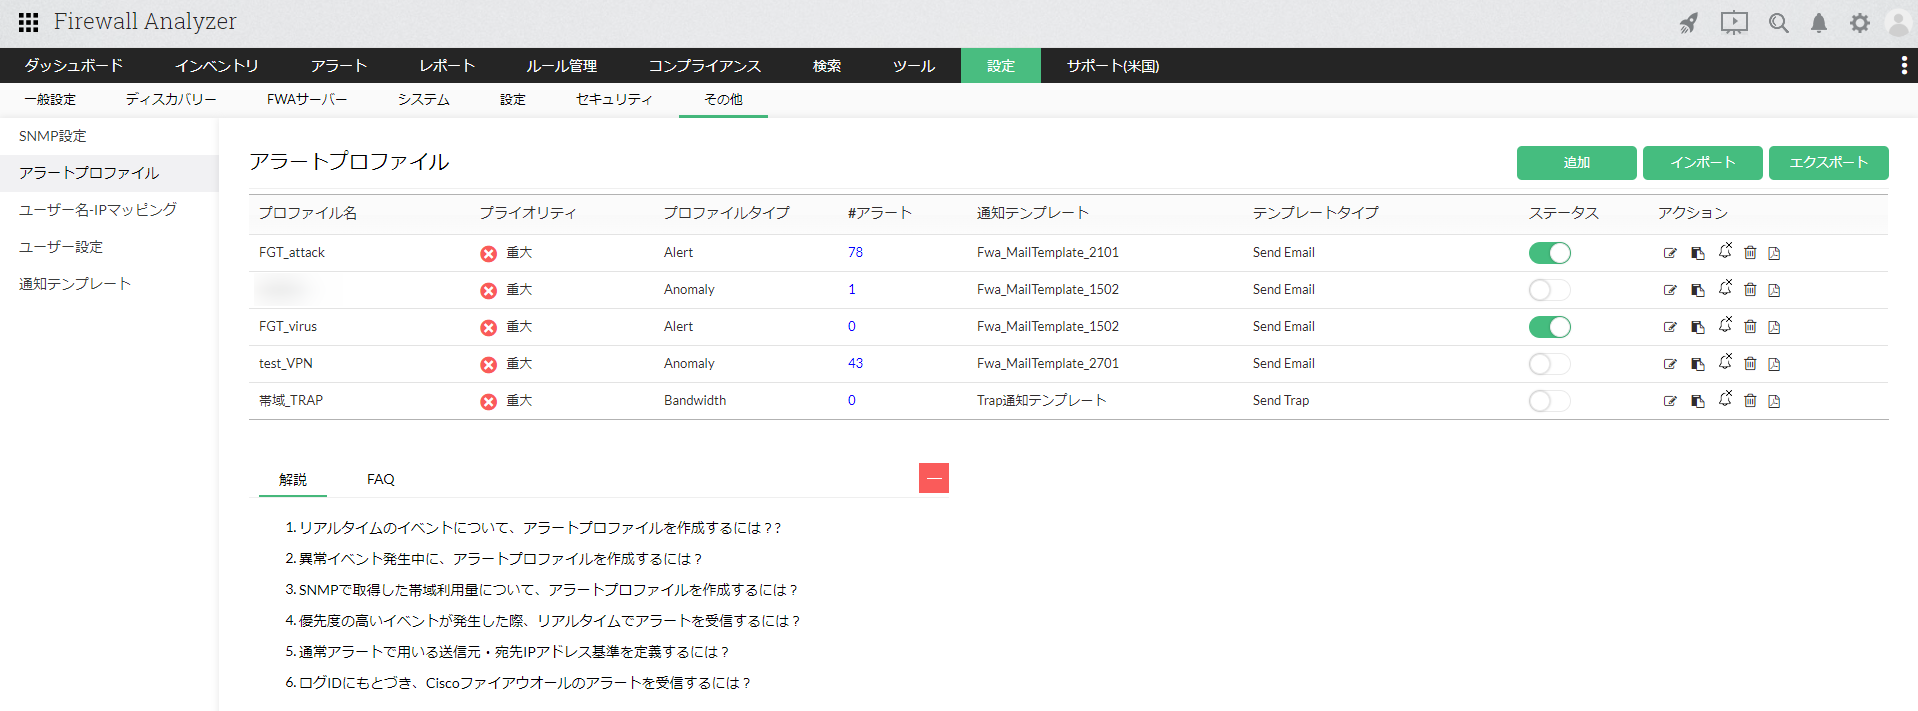Enable the 帯域_TRAP status toggle
The image size is (1918, 711).
pos(1549,401)
